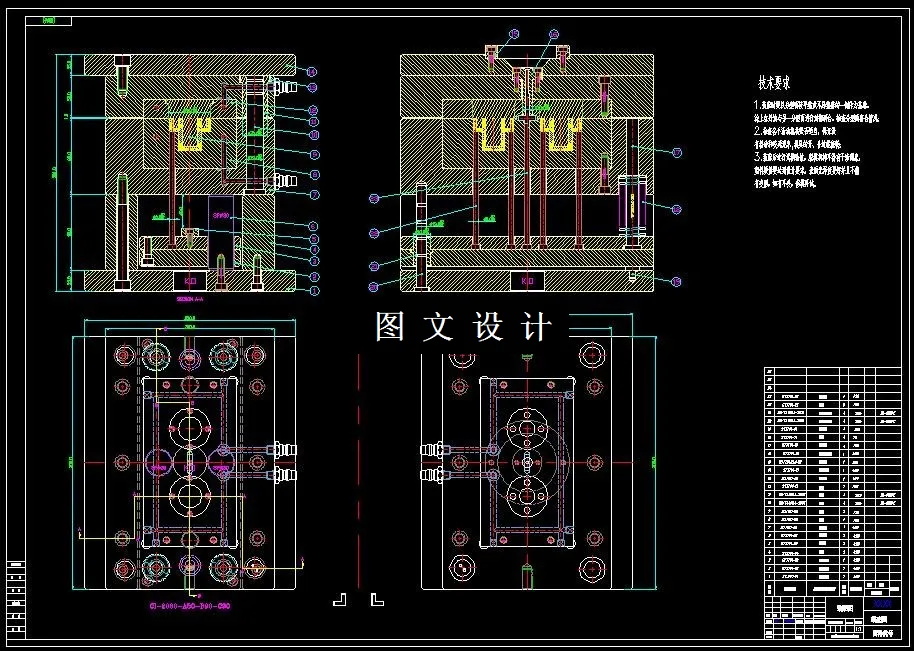Select the CI-2060-A50-B90-C90 mold base label
Image resolution: width=914 pixels, height=651 pixels.
[x=191, y=606]
